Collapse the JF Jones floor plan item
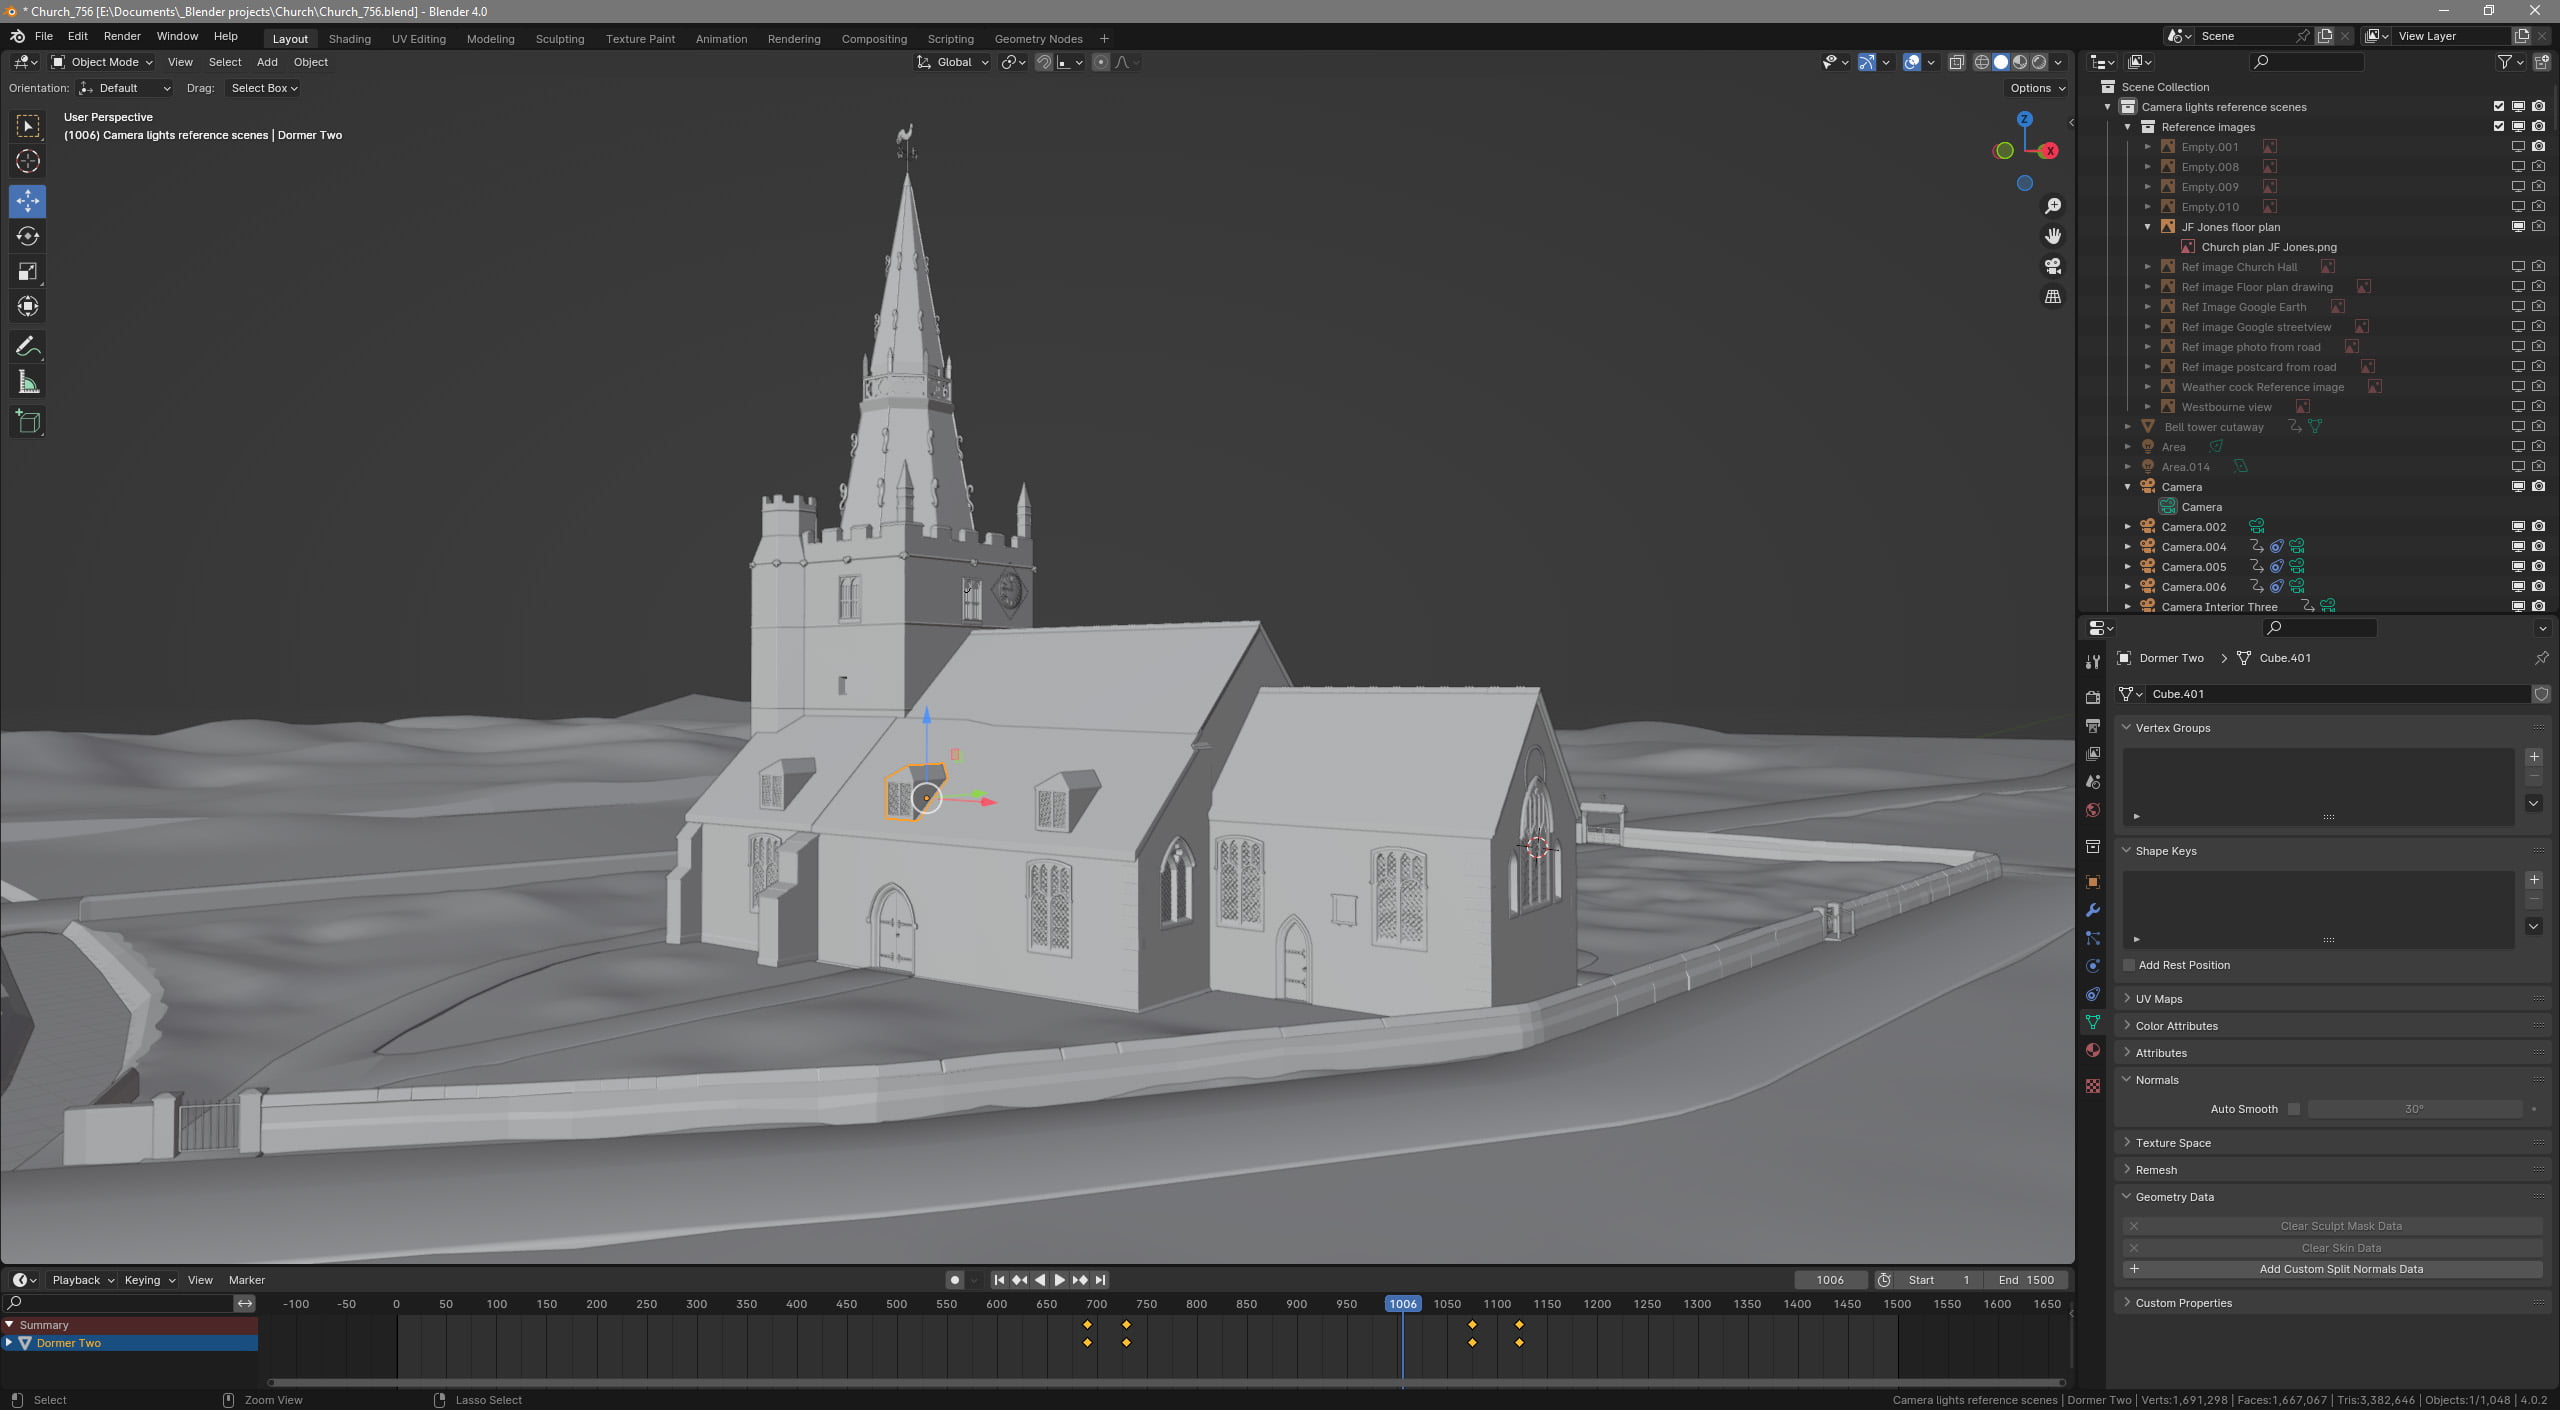The width and height of the screenshot is (2560, 1410). pos(2148,227)
